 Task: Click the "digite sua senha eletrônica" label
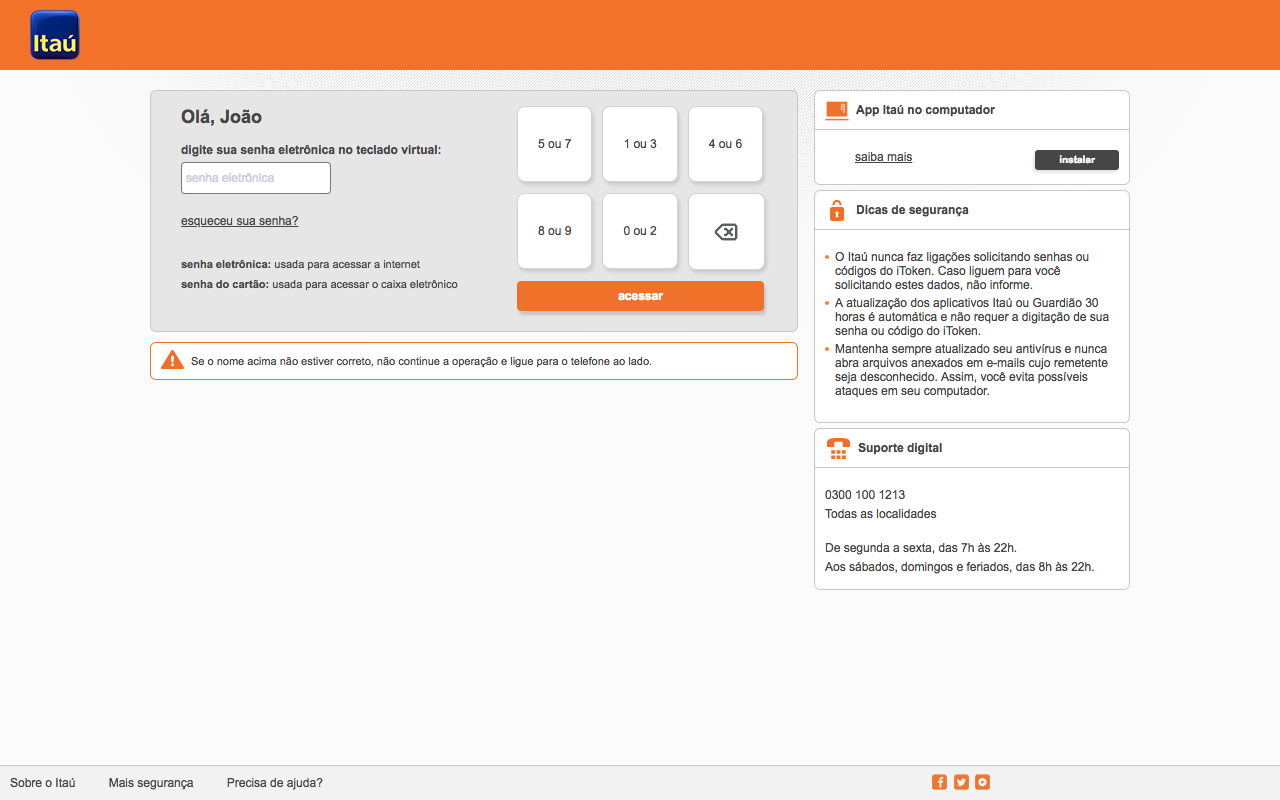tap(311, 150)
